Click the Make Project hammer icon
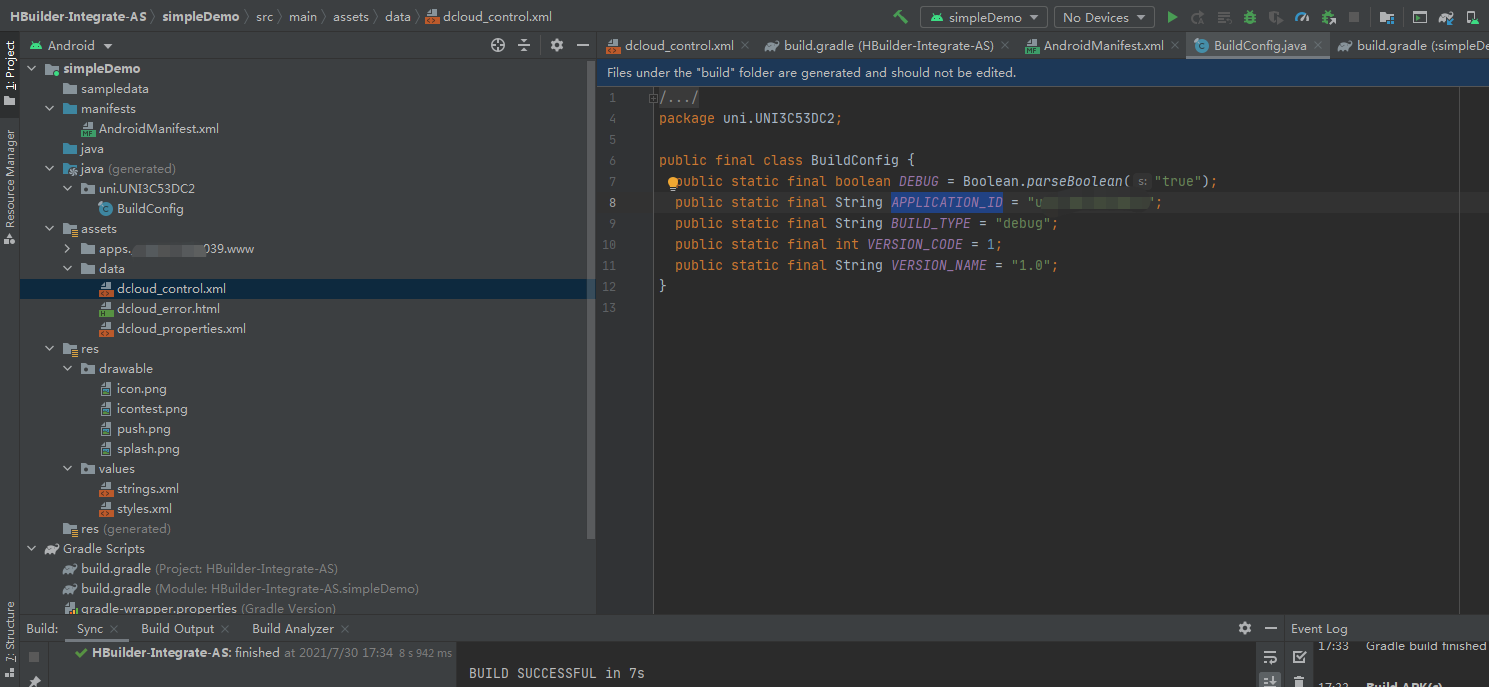 (x=900, y=17)
